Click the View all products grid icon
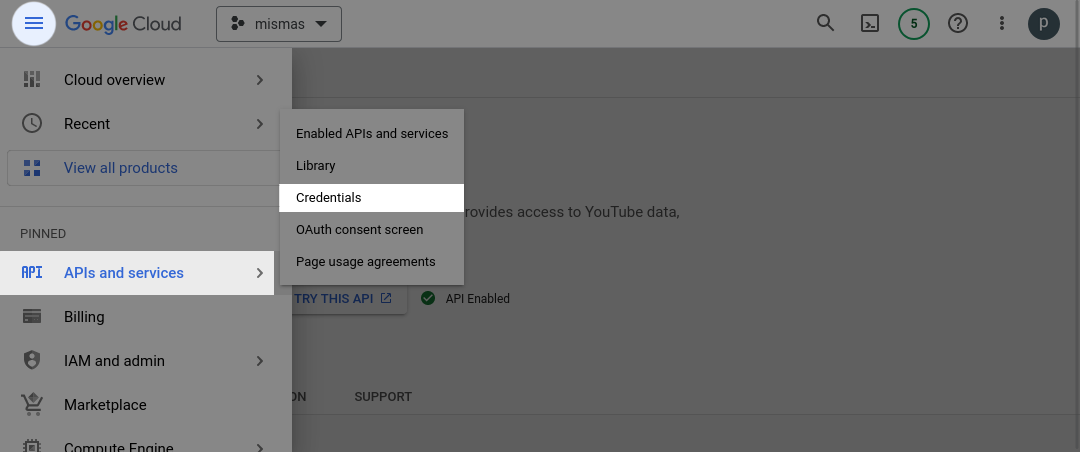 click(32, 167)
